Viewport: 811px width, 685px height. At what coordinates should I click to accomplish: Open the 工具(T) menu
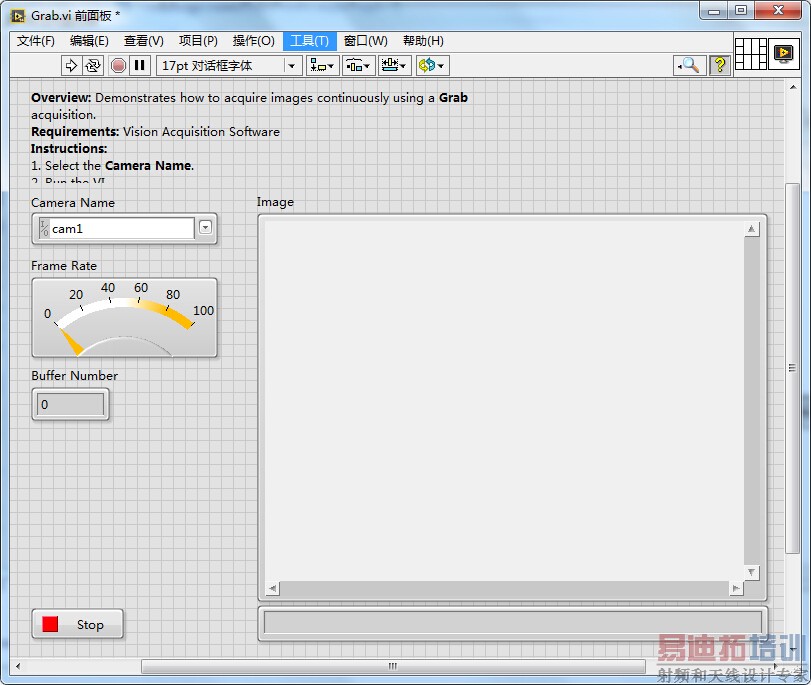point(309,41)
